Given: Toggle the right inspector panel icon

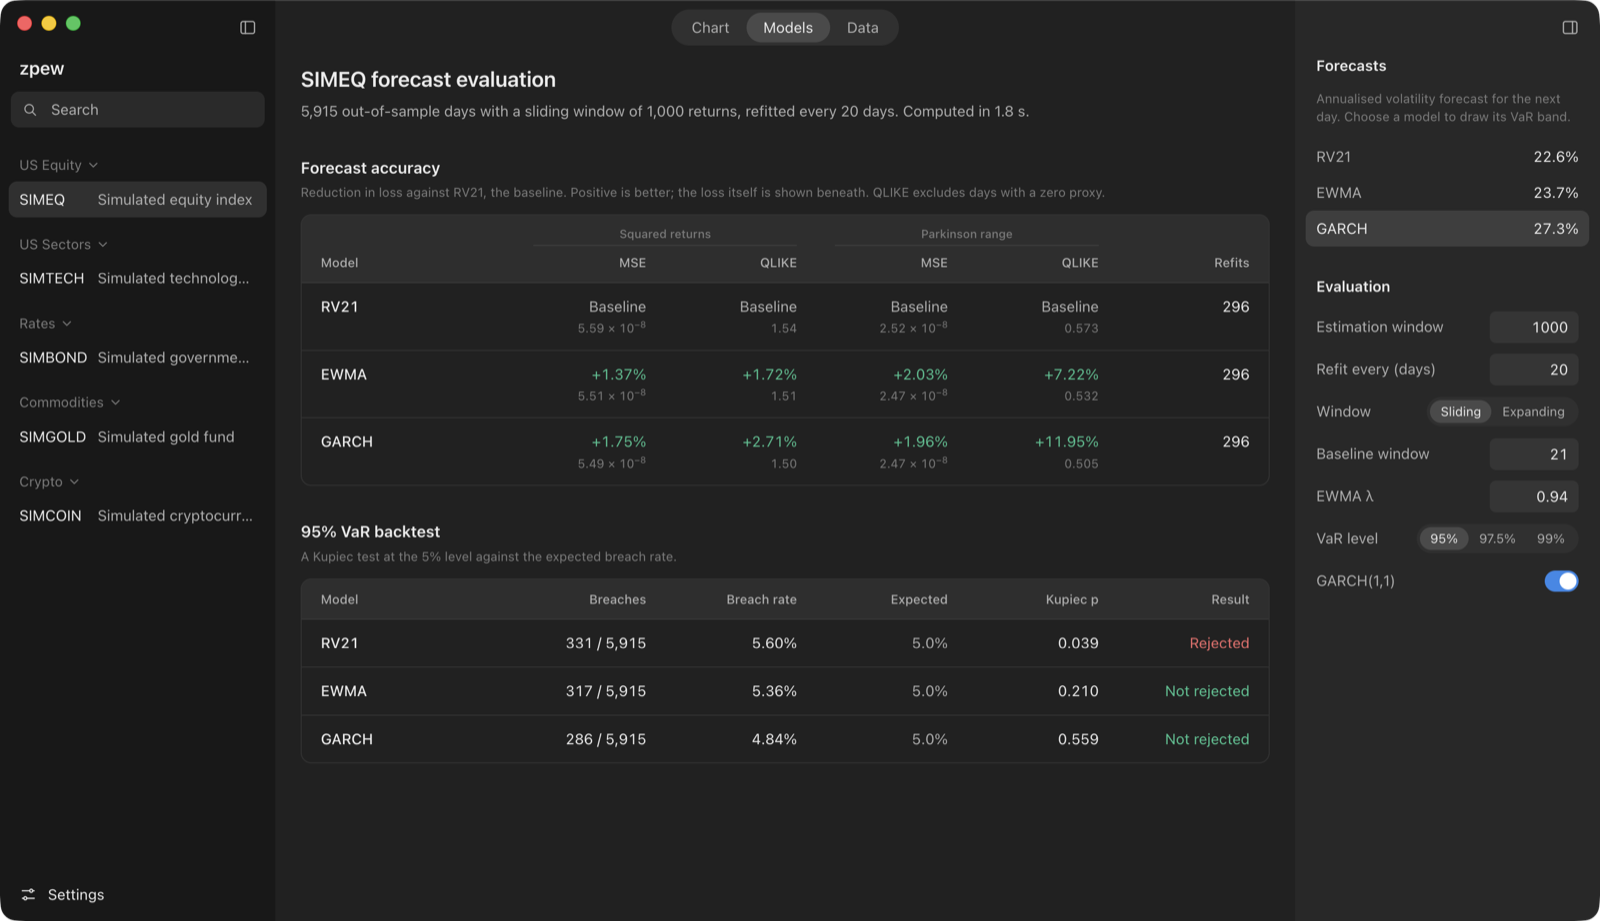Looking at the screenshot, I should 1570,28.
